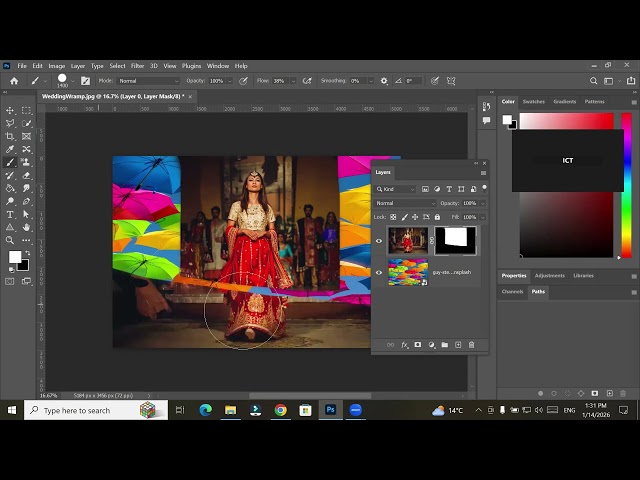Open the brush Mode dropdown
The image size is (640, 480).
(x=149, y=81)
